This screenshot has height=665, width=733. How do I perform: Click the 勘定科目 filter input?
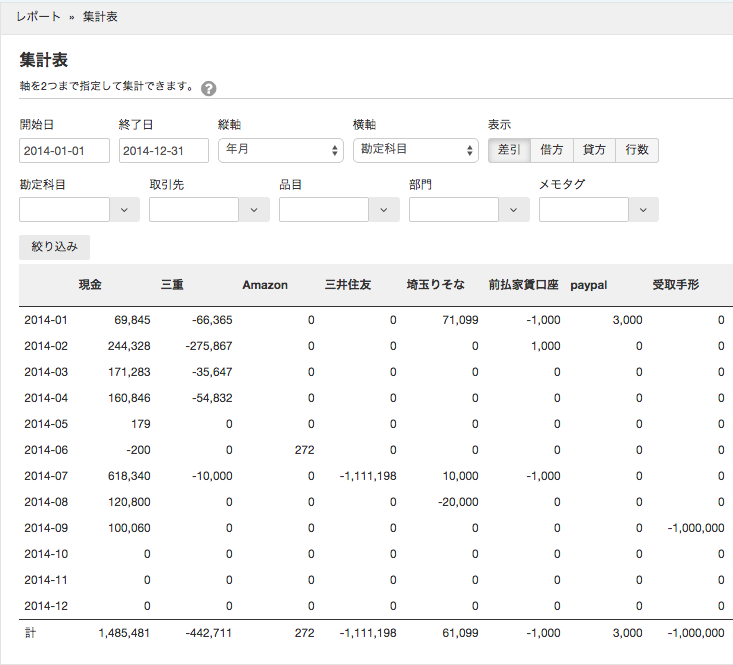tap(65, 209)
